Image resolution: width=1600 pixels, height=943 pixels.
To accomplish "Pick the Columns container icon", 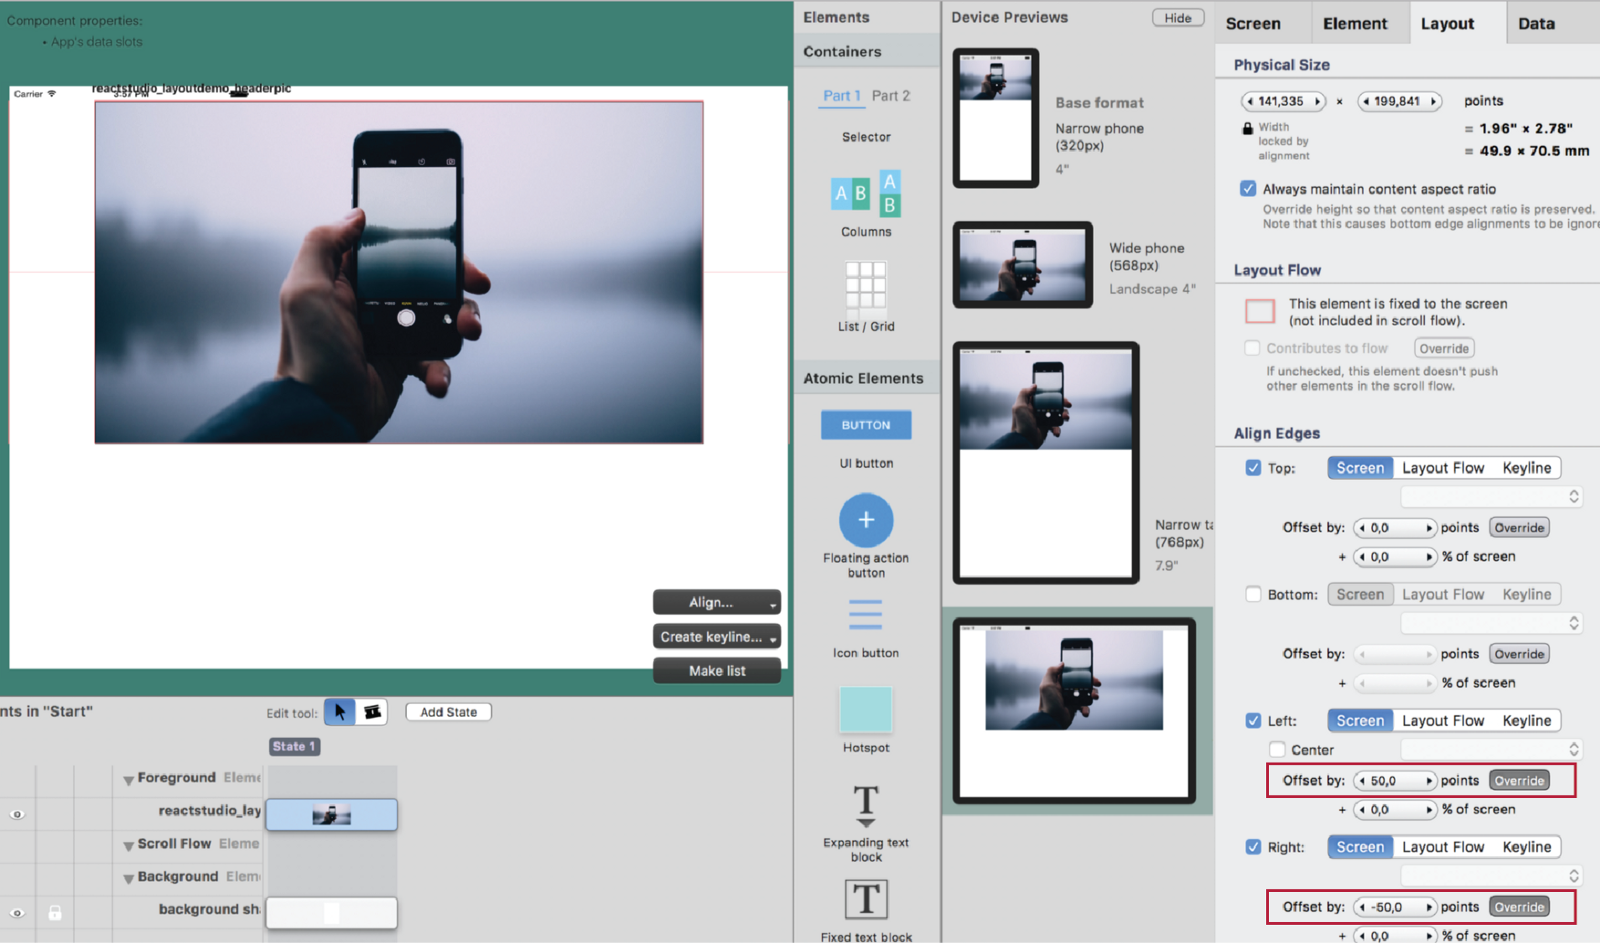I will click(866, 193).
